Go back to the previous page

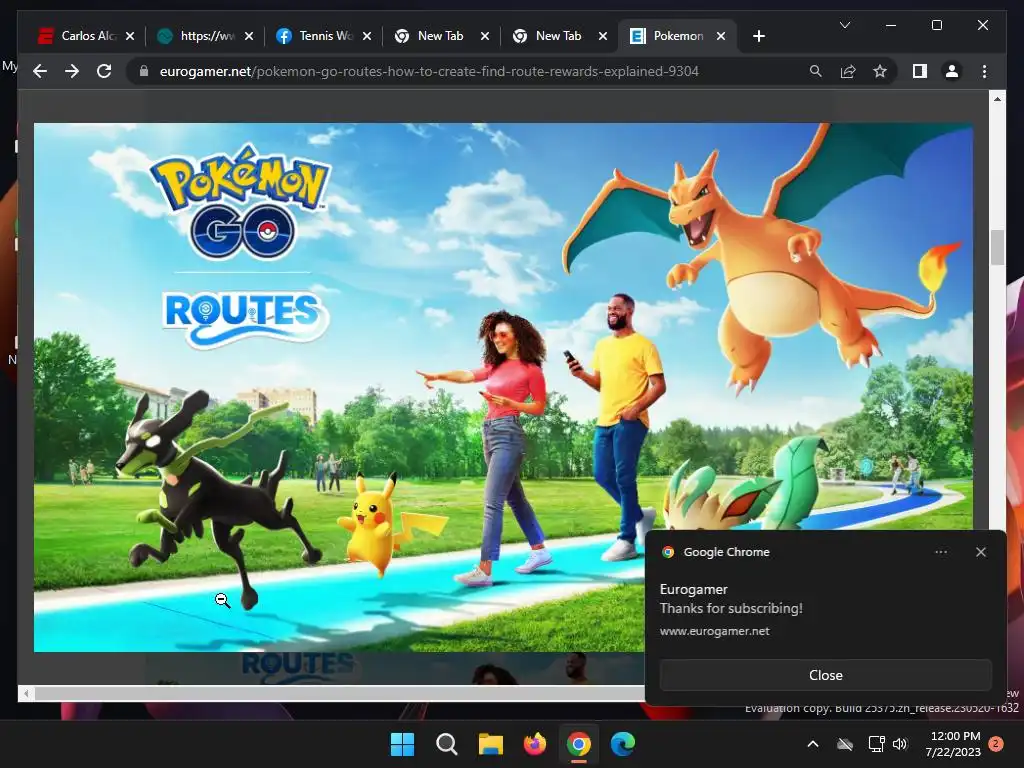40,71
